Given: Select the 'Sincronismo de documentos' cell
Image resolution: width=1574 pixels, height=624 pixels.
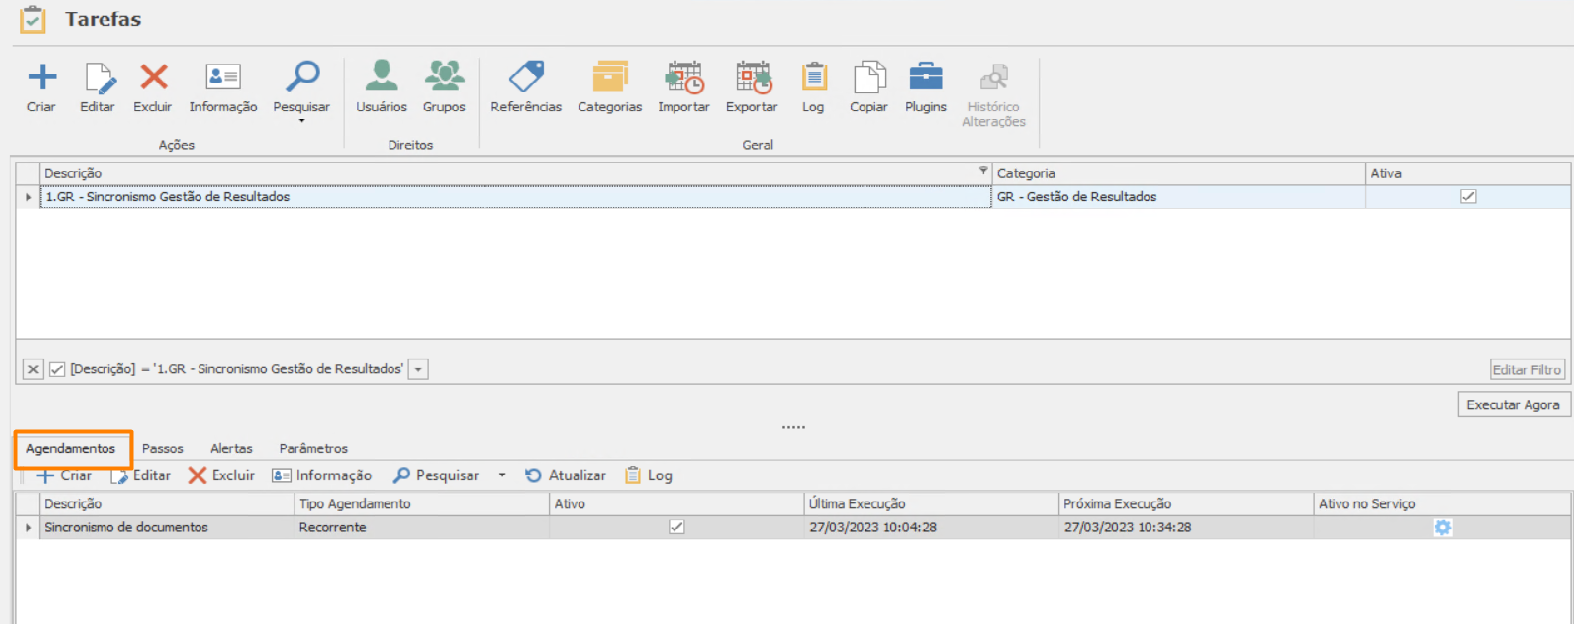Looking at the screenshot, I should tap(167, 527).
